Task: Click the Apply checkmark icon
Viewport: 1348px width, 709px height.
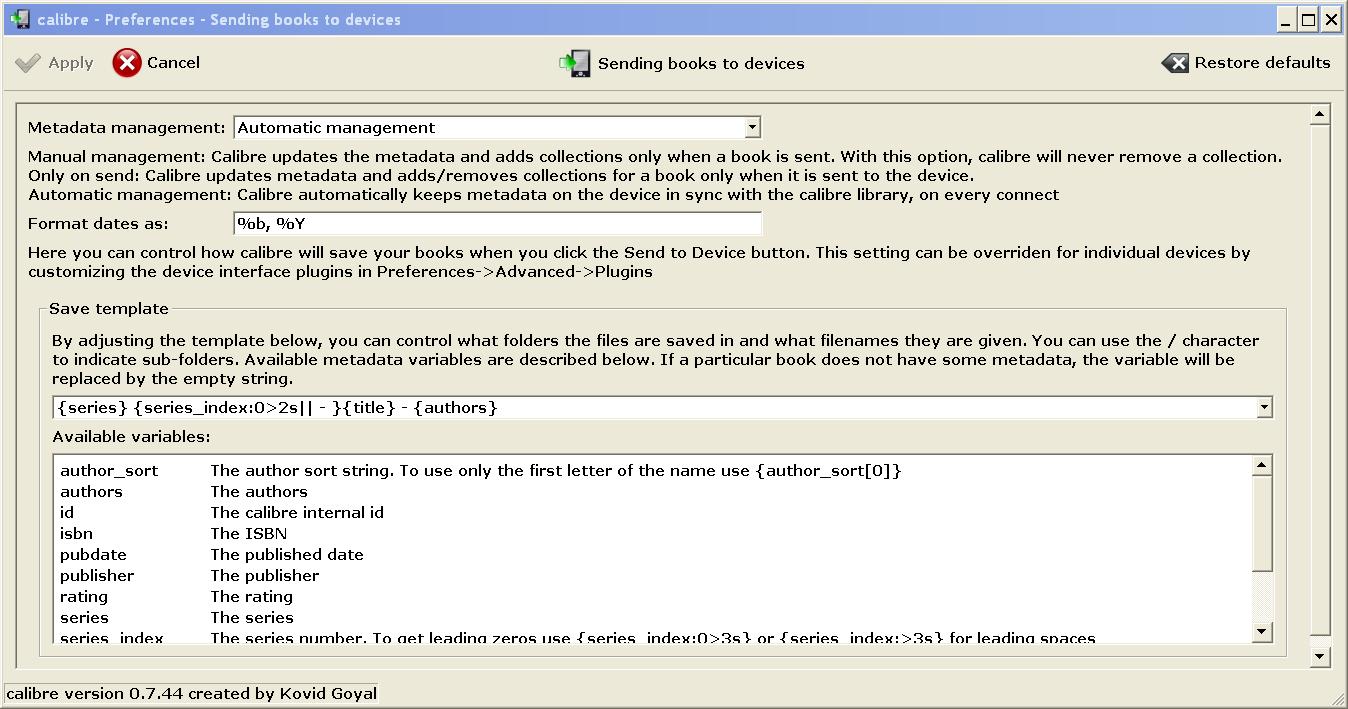Action: coord(28,63)
